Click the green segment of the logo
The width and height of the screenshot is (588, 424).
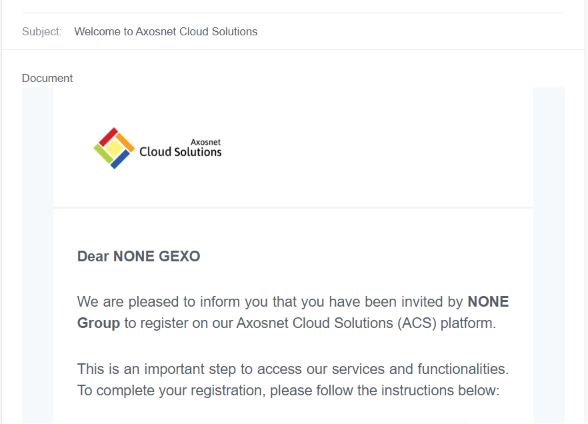tap(103, 154)
